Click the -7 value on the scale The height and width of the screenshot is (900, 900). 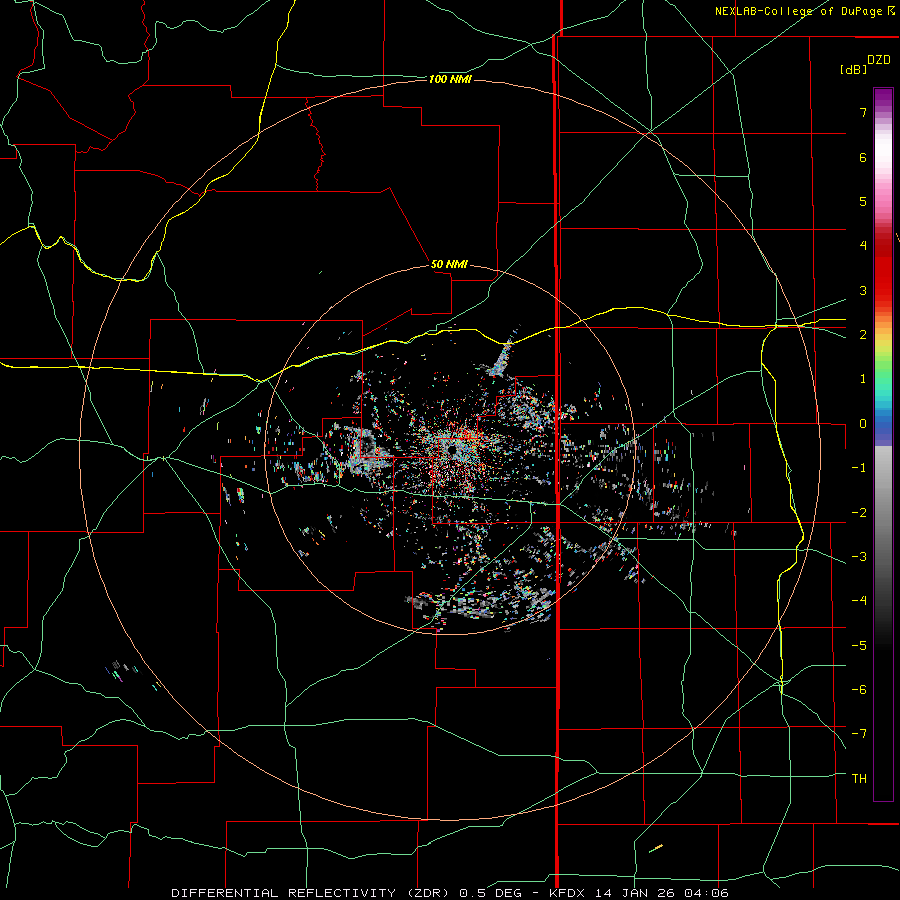click(x=859, y=734)
